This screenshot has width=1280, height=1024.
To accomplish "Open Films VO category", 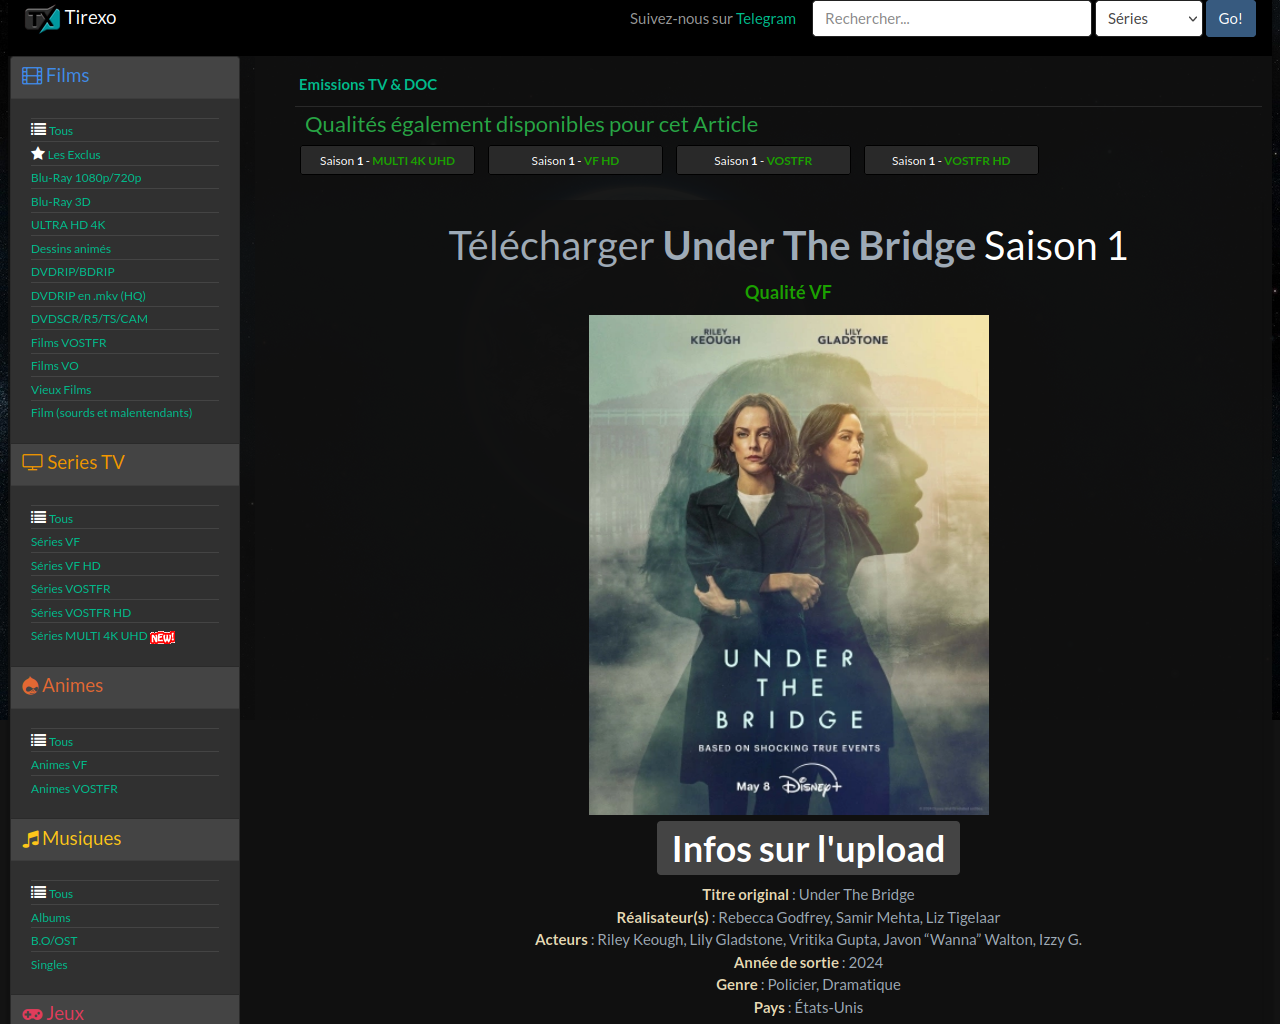I will (x=55, y=366).
